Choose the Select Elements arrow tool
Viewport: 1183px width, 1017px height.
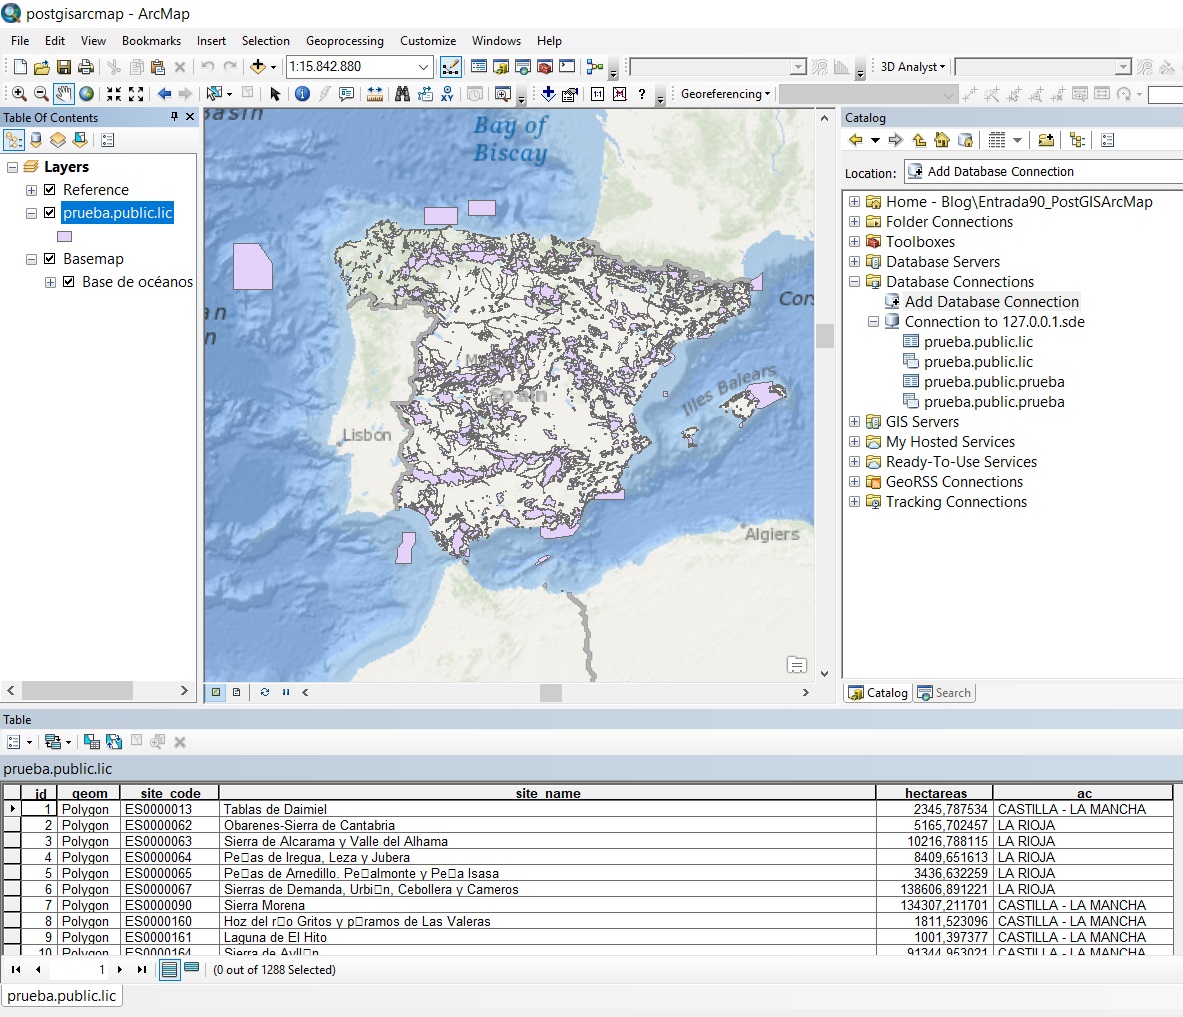point(275,94)
